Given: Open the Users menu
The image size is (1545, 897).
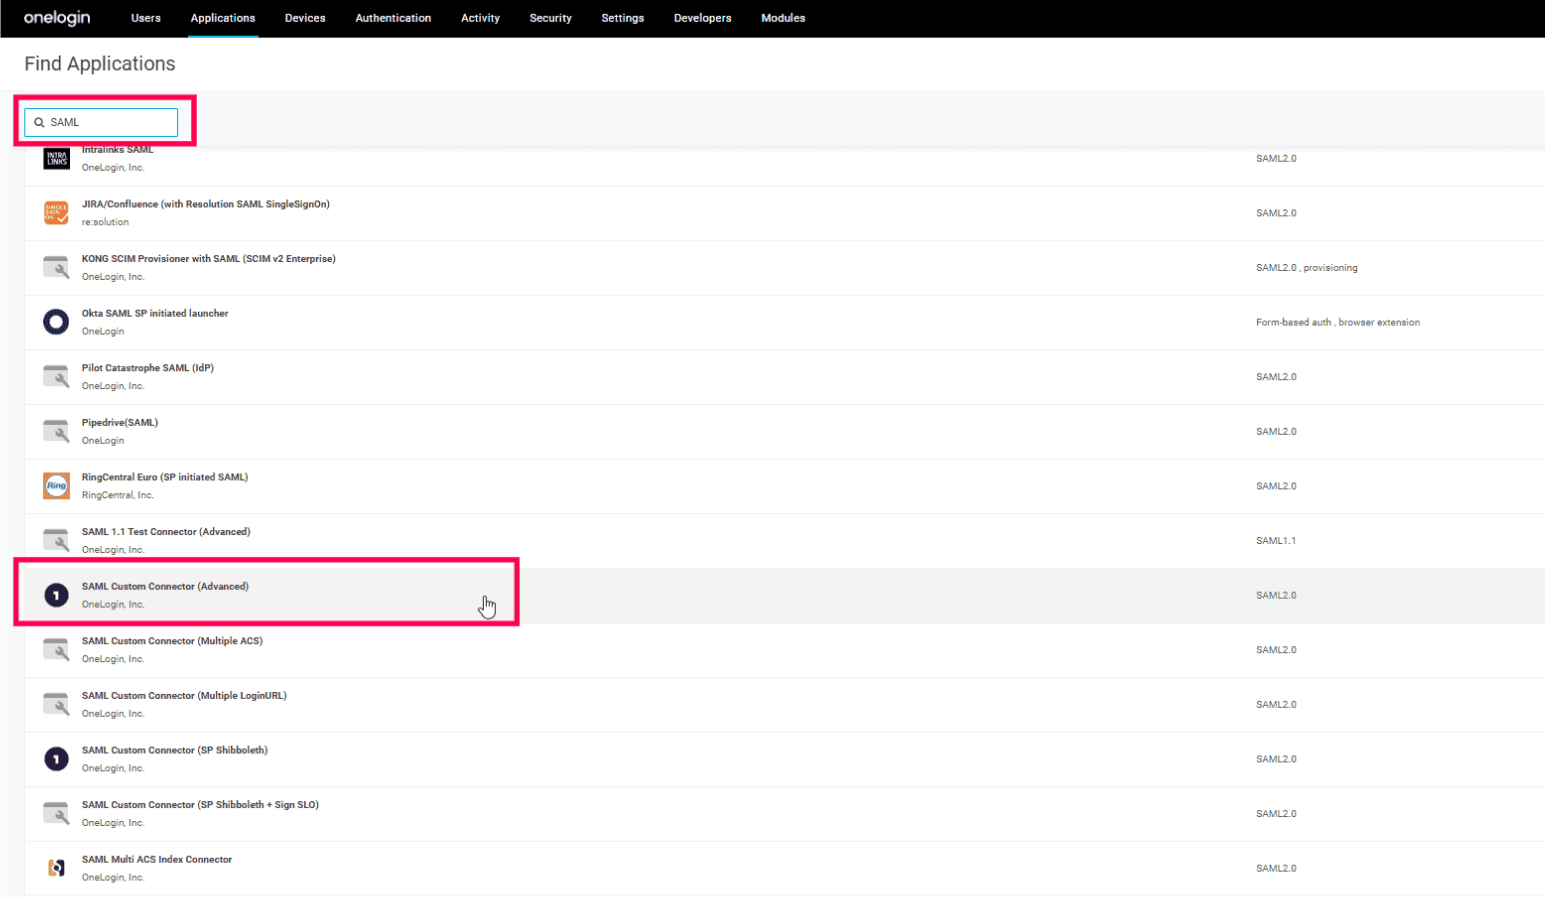Looking at the screenshot, I should (146, 18).
